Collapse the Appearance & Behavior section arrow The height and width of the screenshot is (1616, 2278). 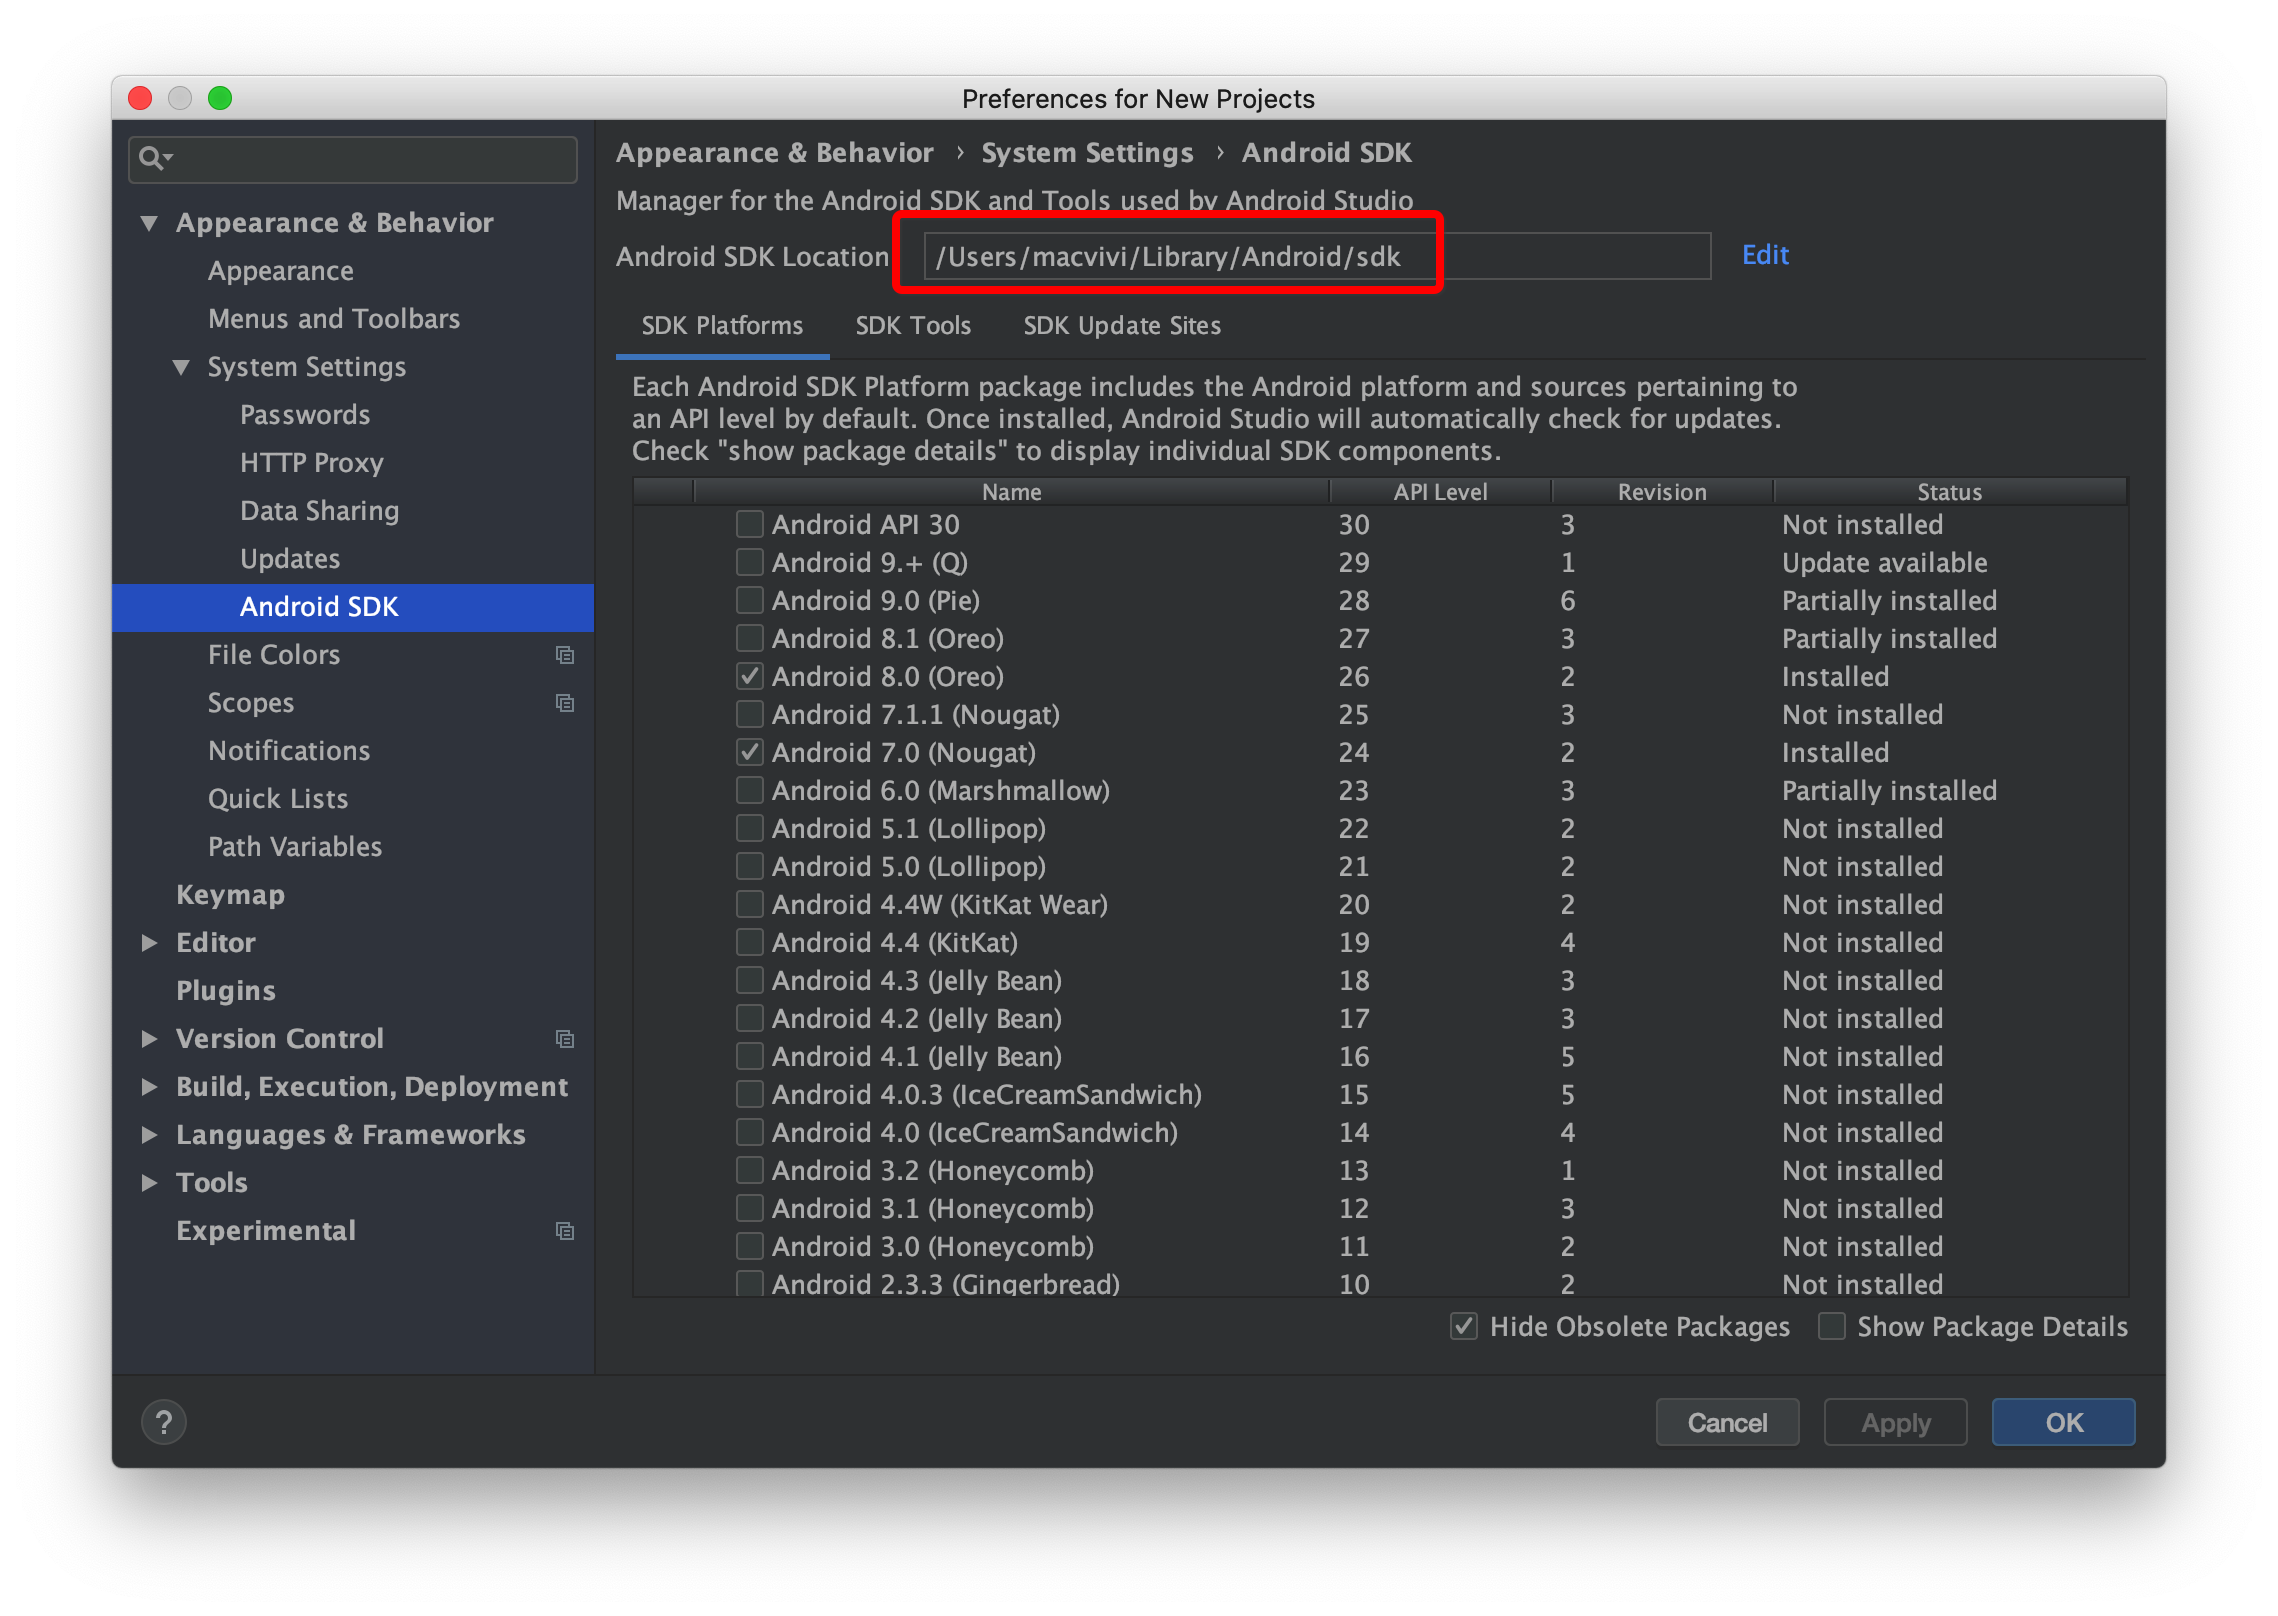149,223
